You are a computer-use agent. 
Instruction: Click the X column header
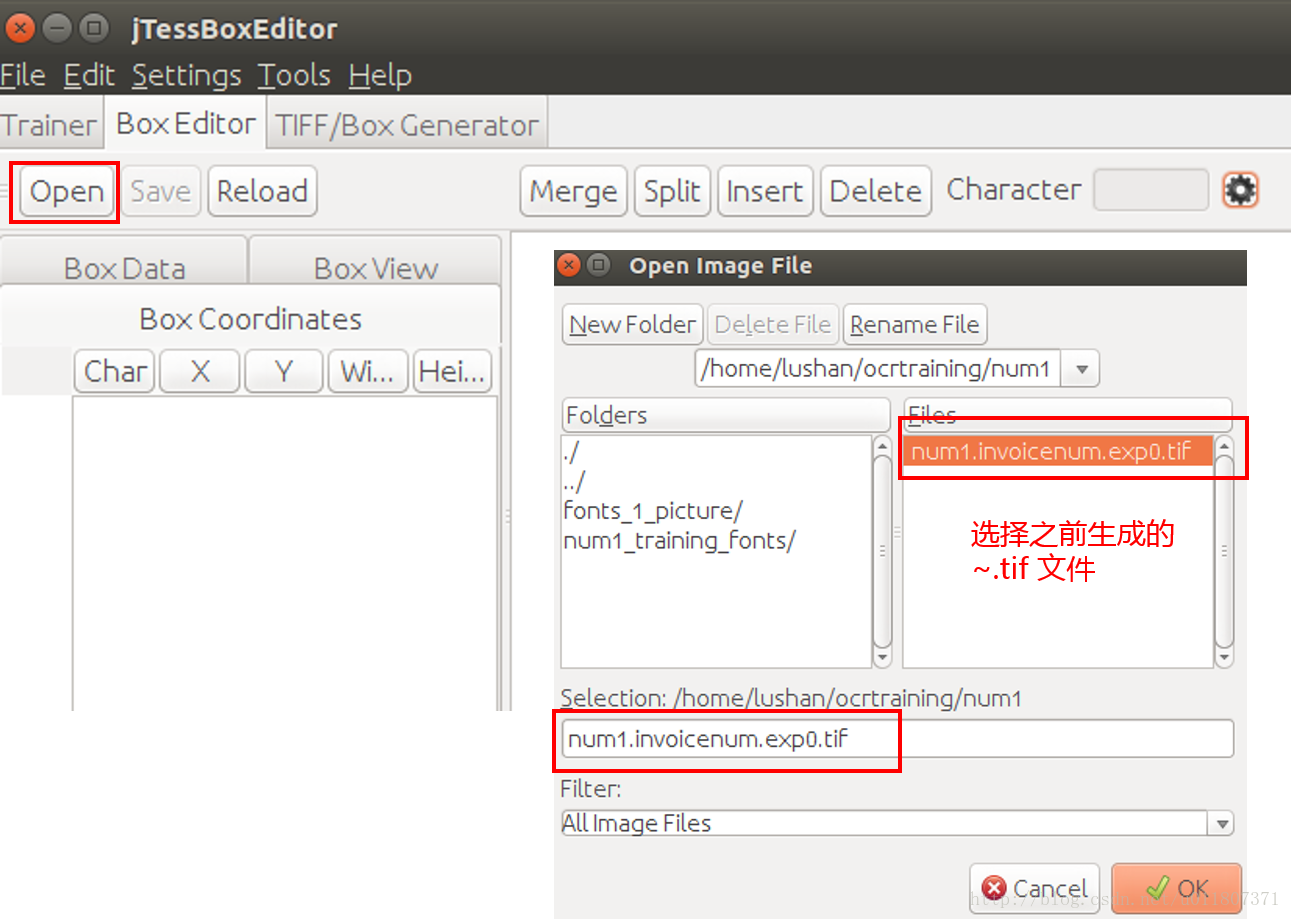point(200,372)
